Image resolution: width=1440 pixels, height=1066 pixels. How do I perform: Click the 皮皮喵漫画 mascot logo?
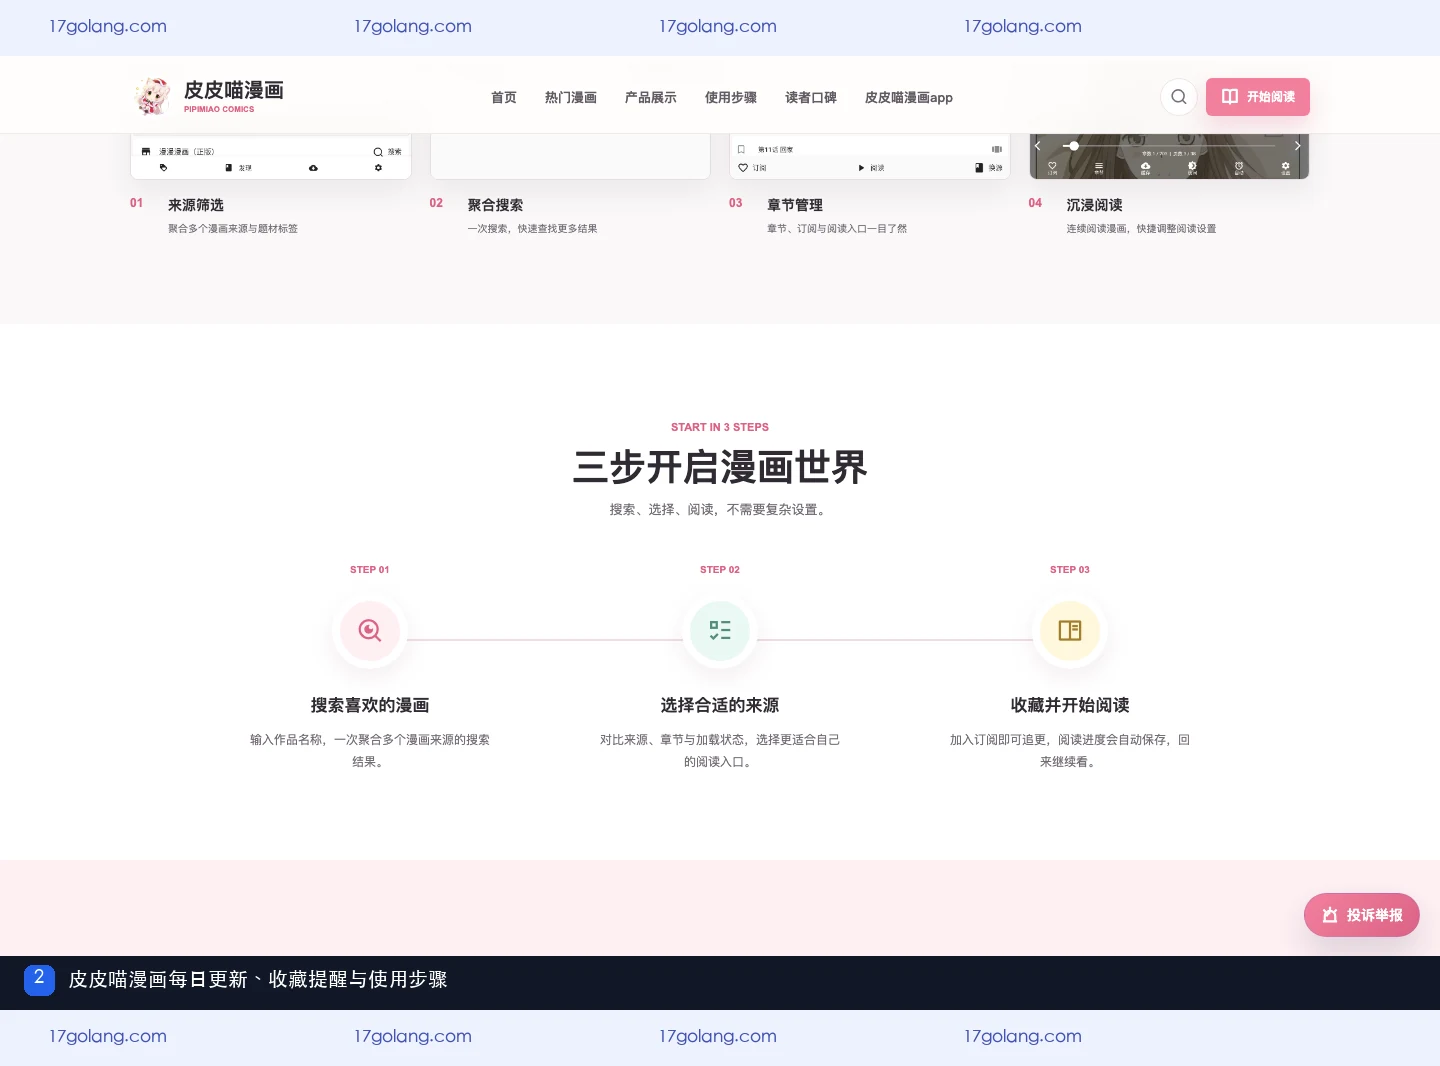tap(153, 96)
